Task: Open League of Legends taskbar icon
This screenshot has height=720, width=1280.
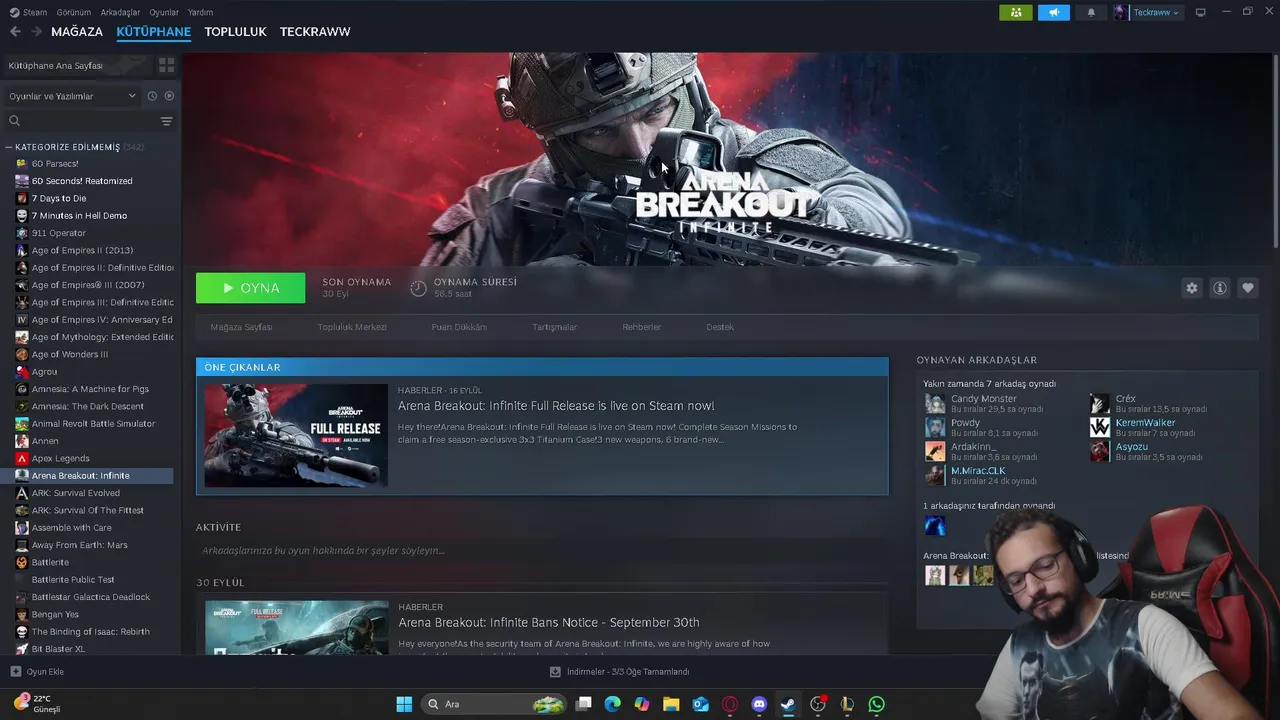Action: coord(847,704)
